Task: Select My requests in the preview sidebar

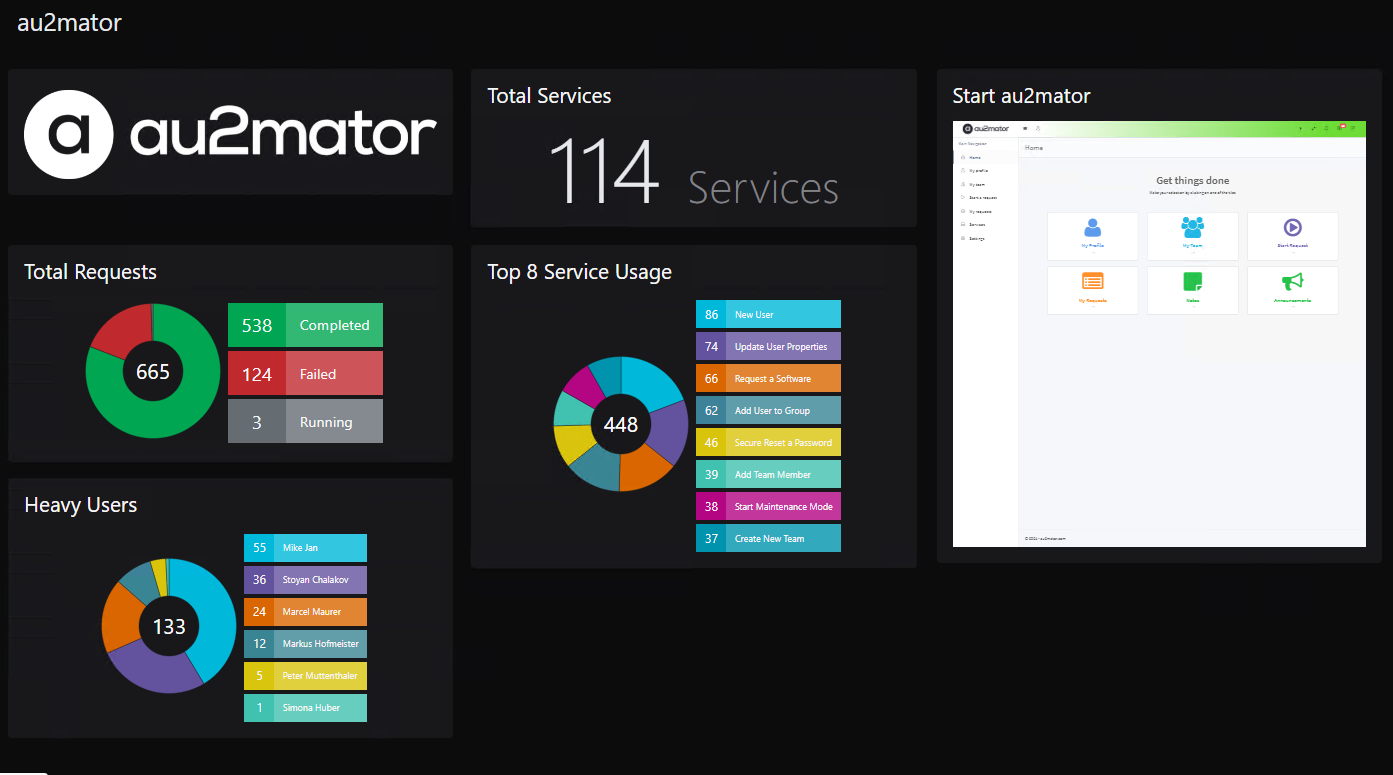Action: (985, 212)
